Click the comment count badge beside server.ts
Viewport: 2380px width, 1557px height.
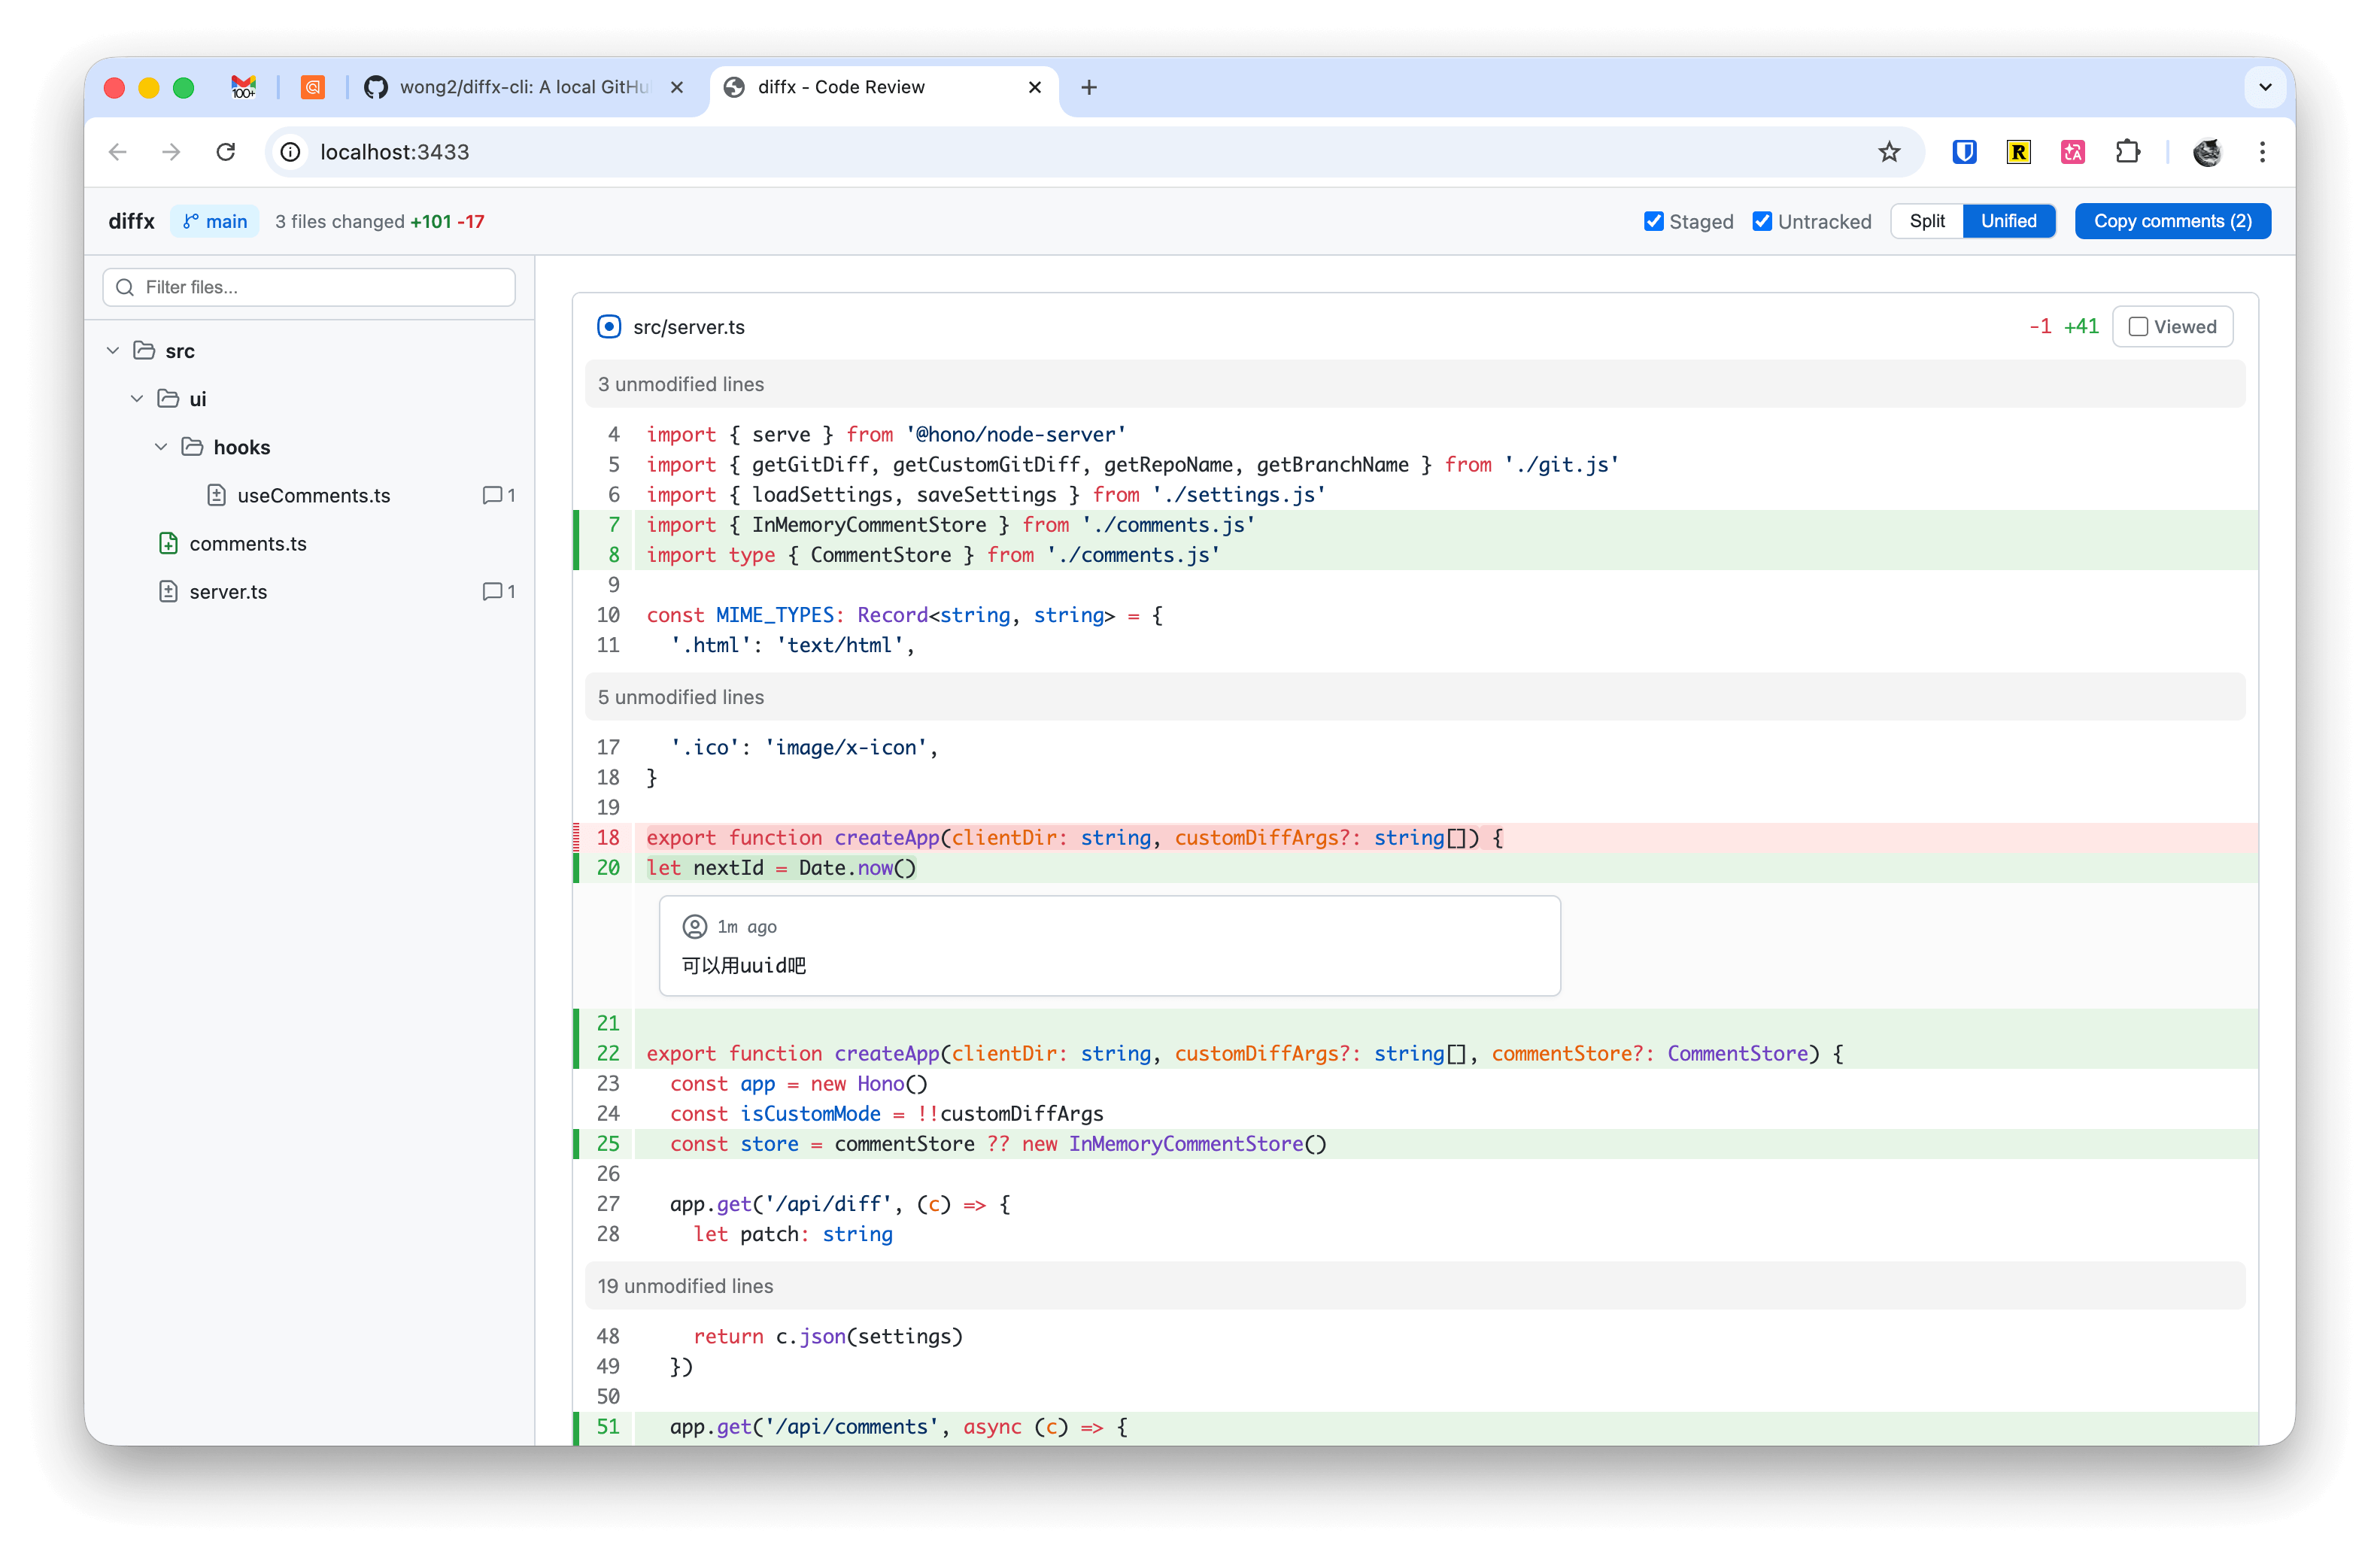tap(497, 591)
